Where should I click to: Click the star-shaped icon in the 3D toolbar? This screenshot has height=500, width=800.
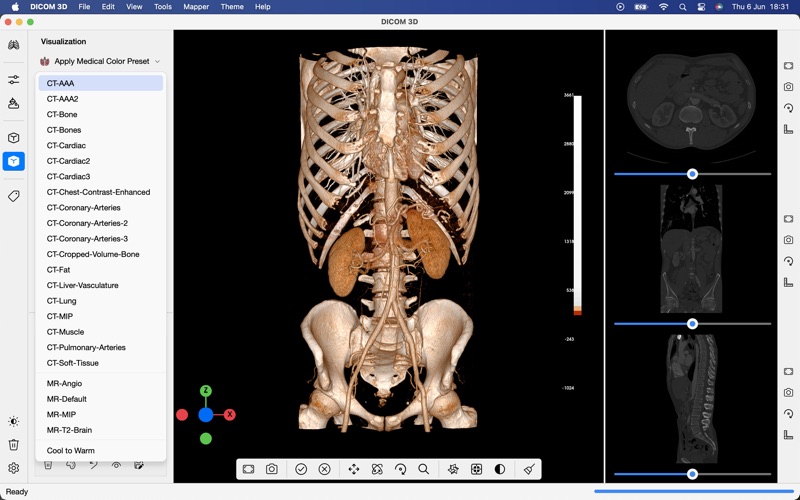[453, 469]
